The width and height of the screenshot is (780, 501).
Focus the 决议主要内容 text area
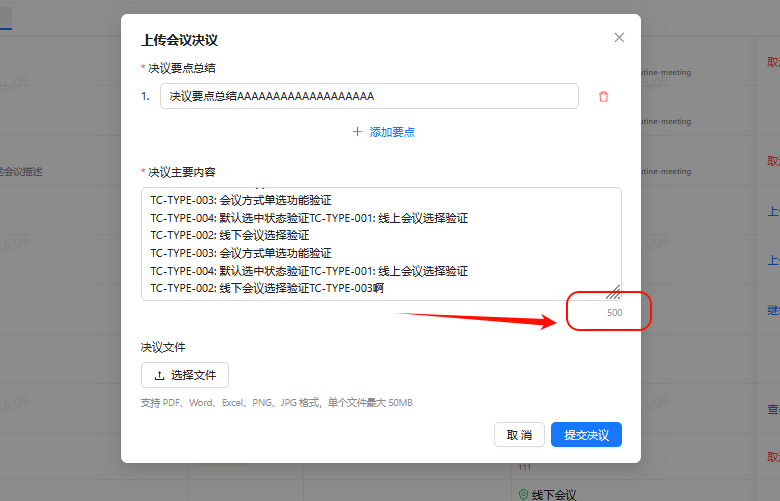(381, 244)
